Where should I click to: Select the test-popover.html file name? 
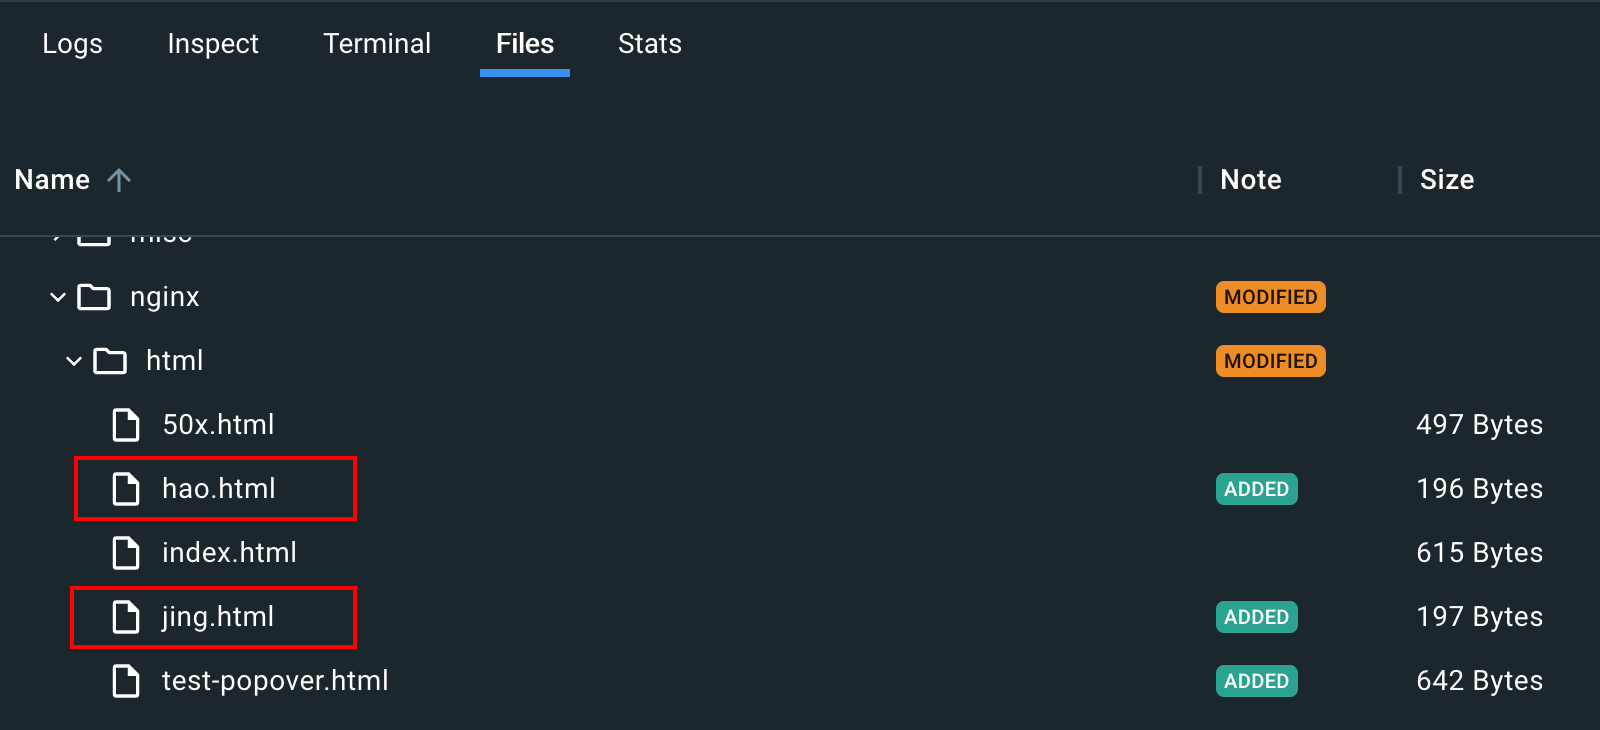click(275, 681)
